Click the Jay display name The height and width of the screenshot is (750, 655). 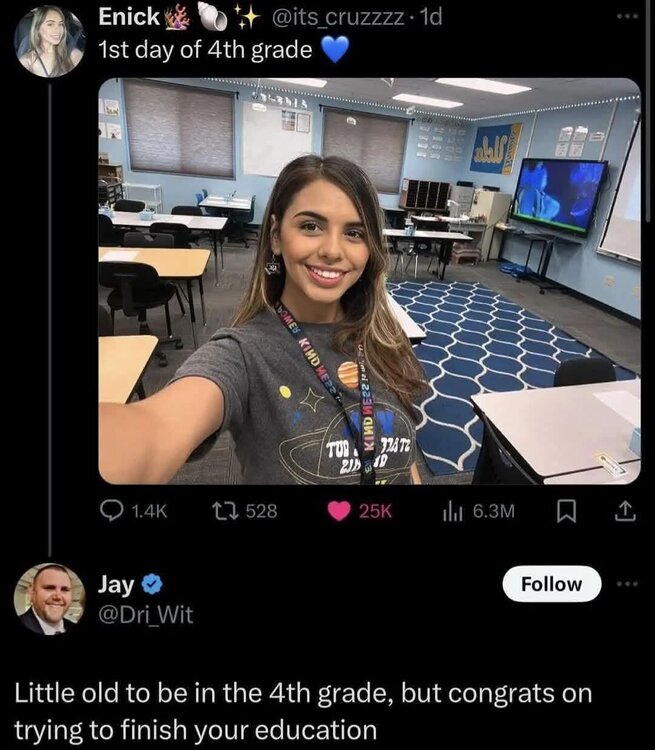(x=116, y=585)
